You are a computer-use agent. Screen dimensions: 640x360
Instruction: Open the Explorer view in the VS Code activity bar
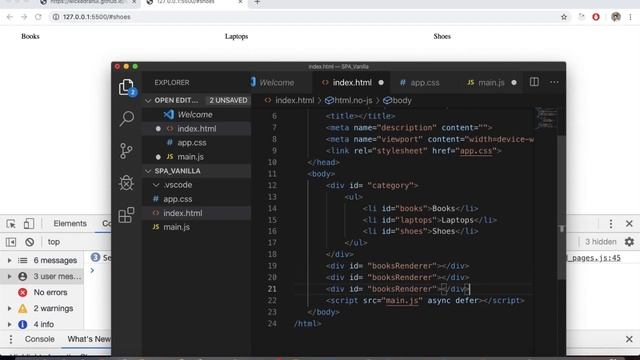coord(127,87)
